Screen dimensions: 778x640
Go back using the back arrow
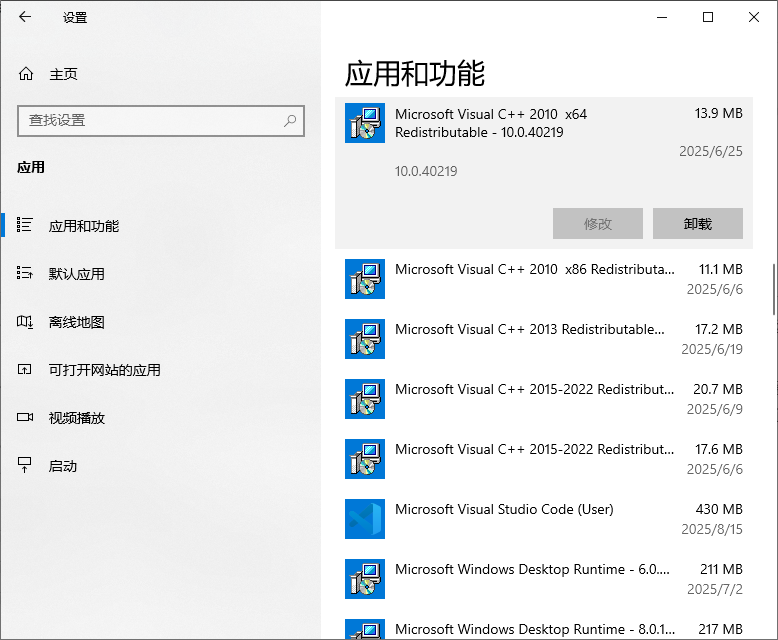25,17
